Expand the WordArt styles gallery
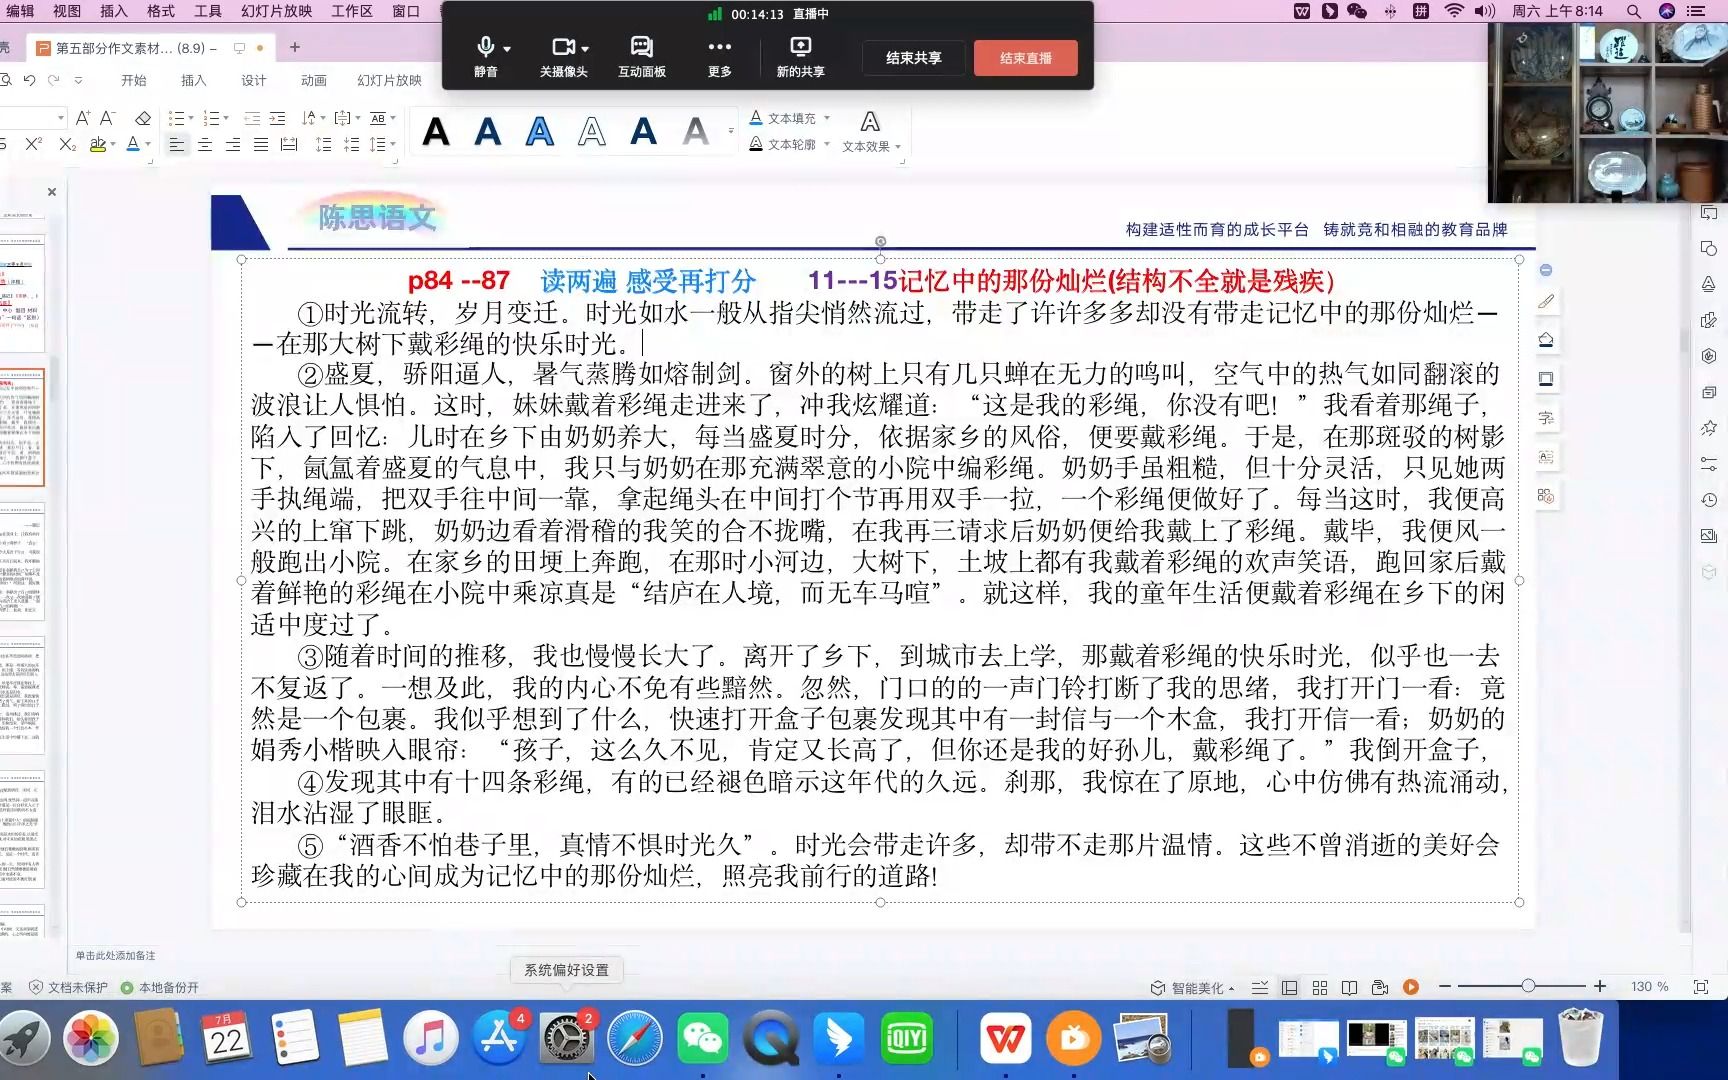The image size is (1728, 1080). (x=731, y=132)
